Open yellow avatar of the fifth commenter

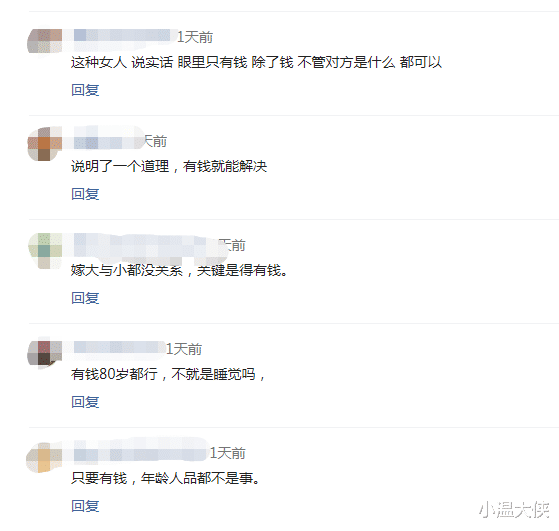click(x=44, y=457)
